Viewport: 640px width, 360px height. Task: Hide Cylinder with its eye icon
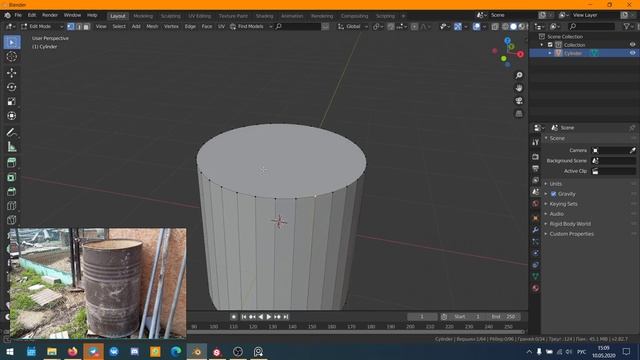tap(632, 53)
